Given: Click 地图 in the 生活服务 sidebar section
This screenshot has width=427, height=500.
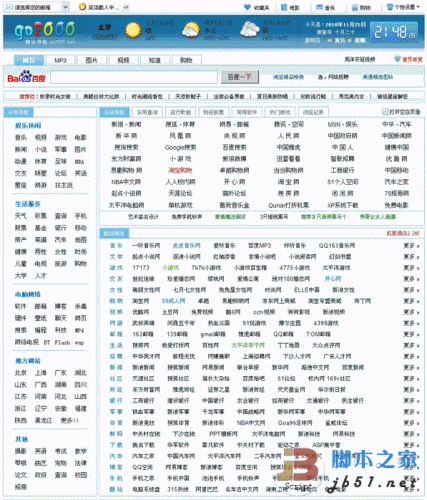Looking at the screenshot, I should coord(81,240).
